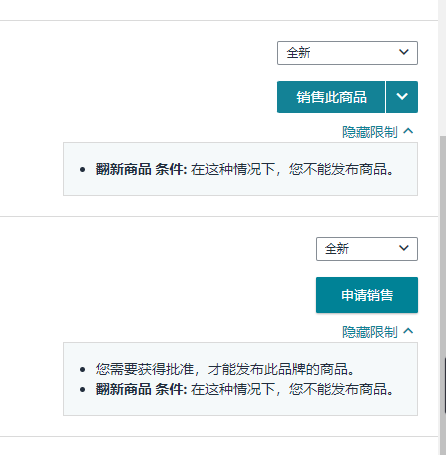Click the 申请销售 button
The height and width of the screenshot is (455, 446).
pyautogui.click(x=367, y=295)
